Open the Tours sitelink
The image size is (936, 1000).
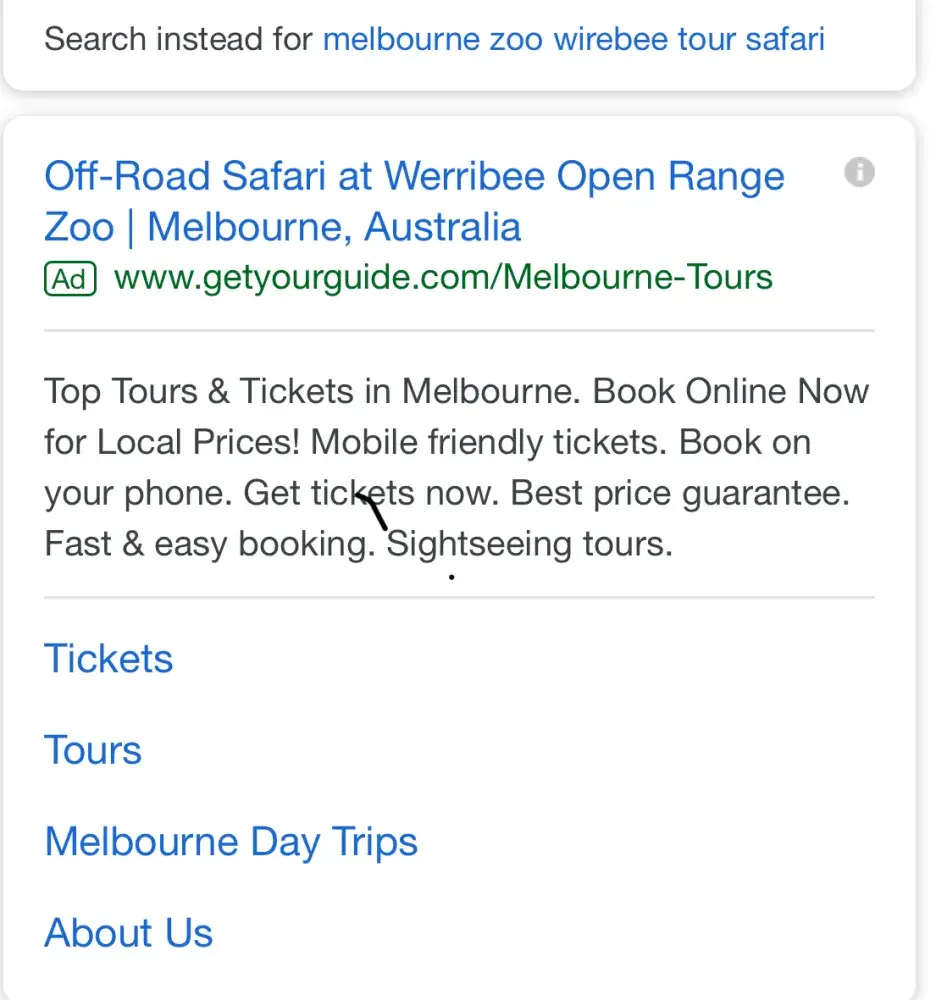(x=93, y=751)
